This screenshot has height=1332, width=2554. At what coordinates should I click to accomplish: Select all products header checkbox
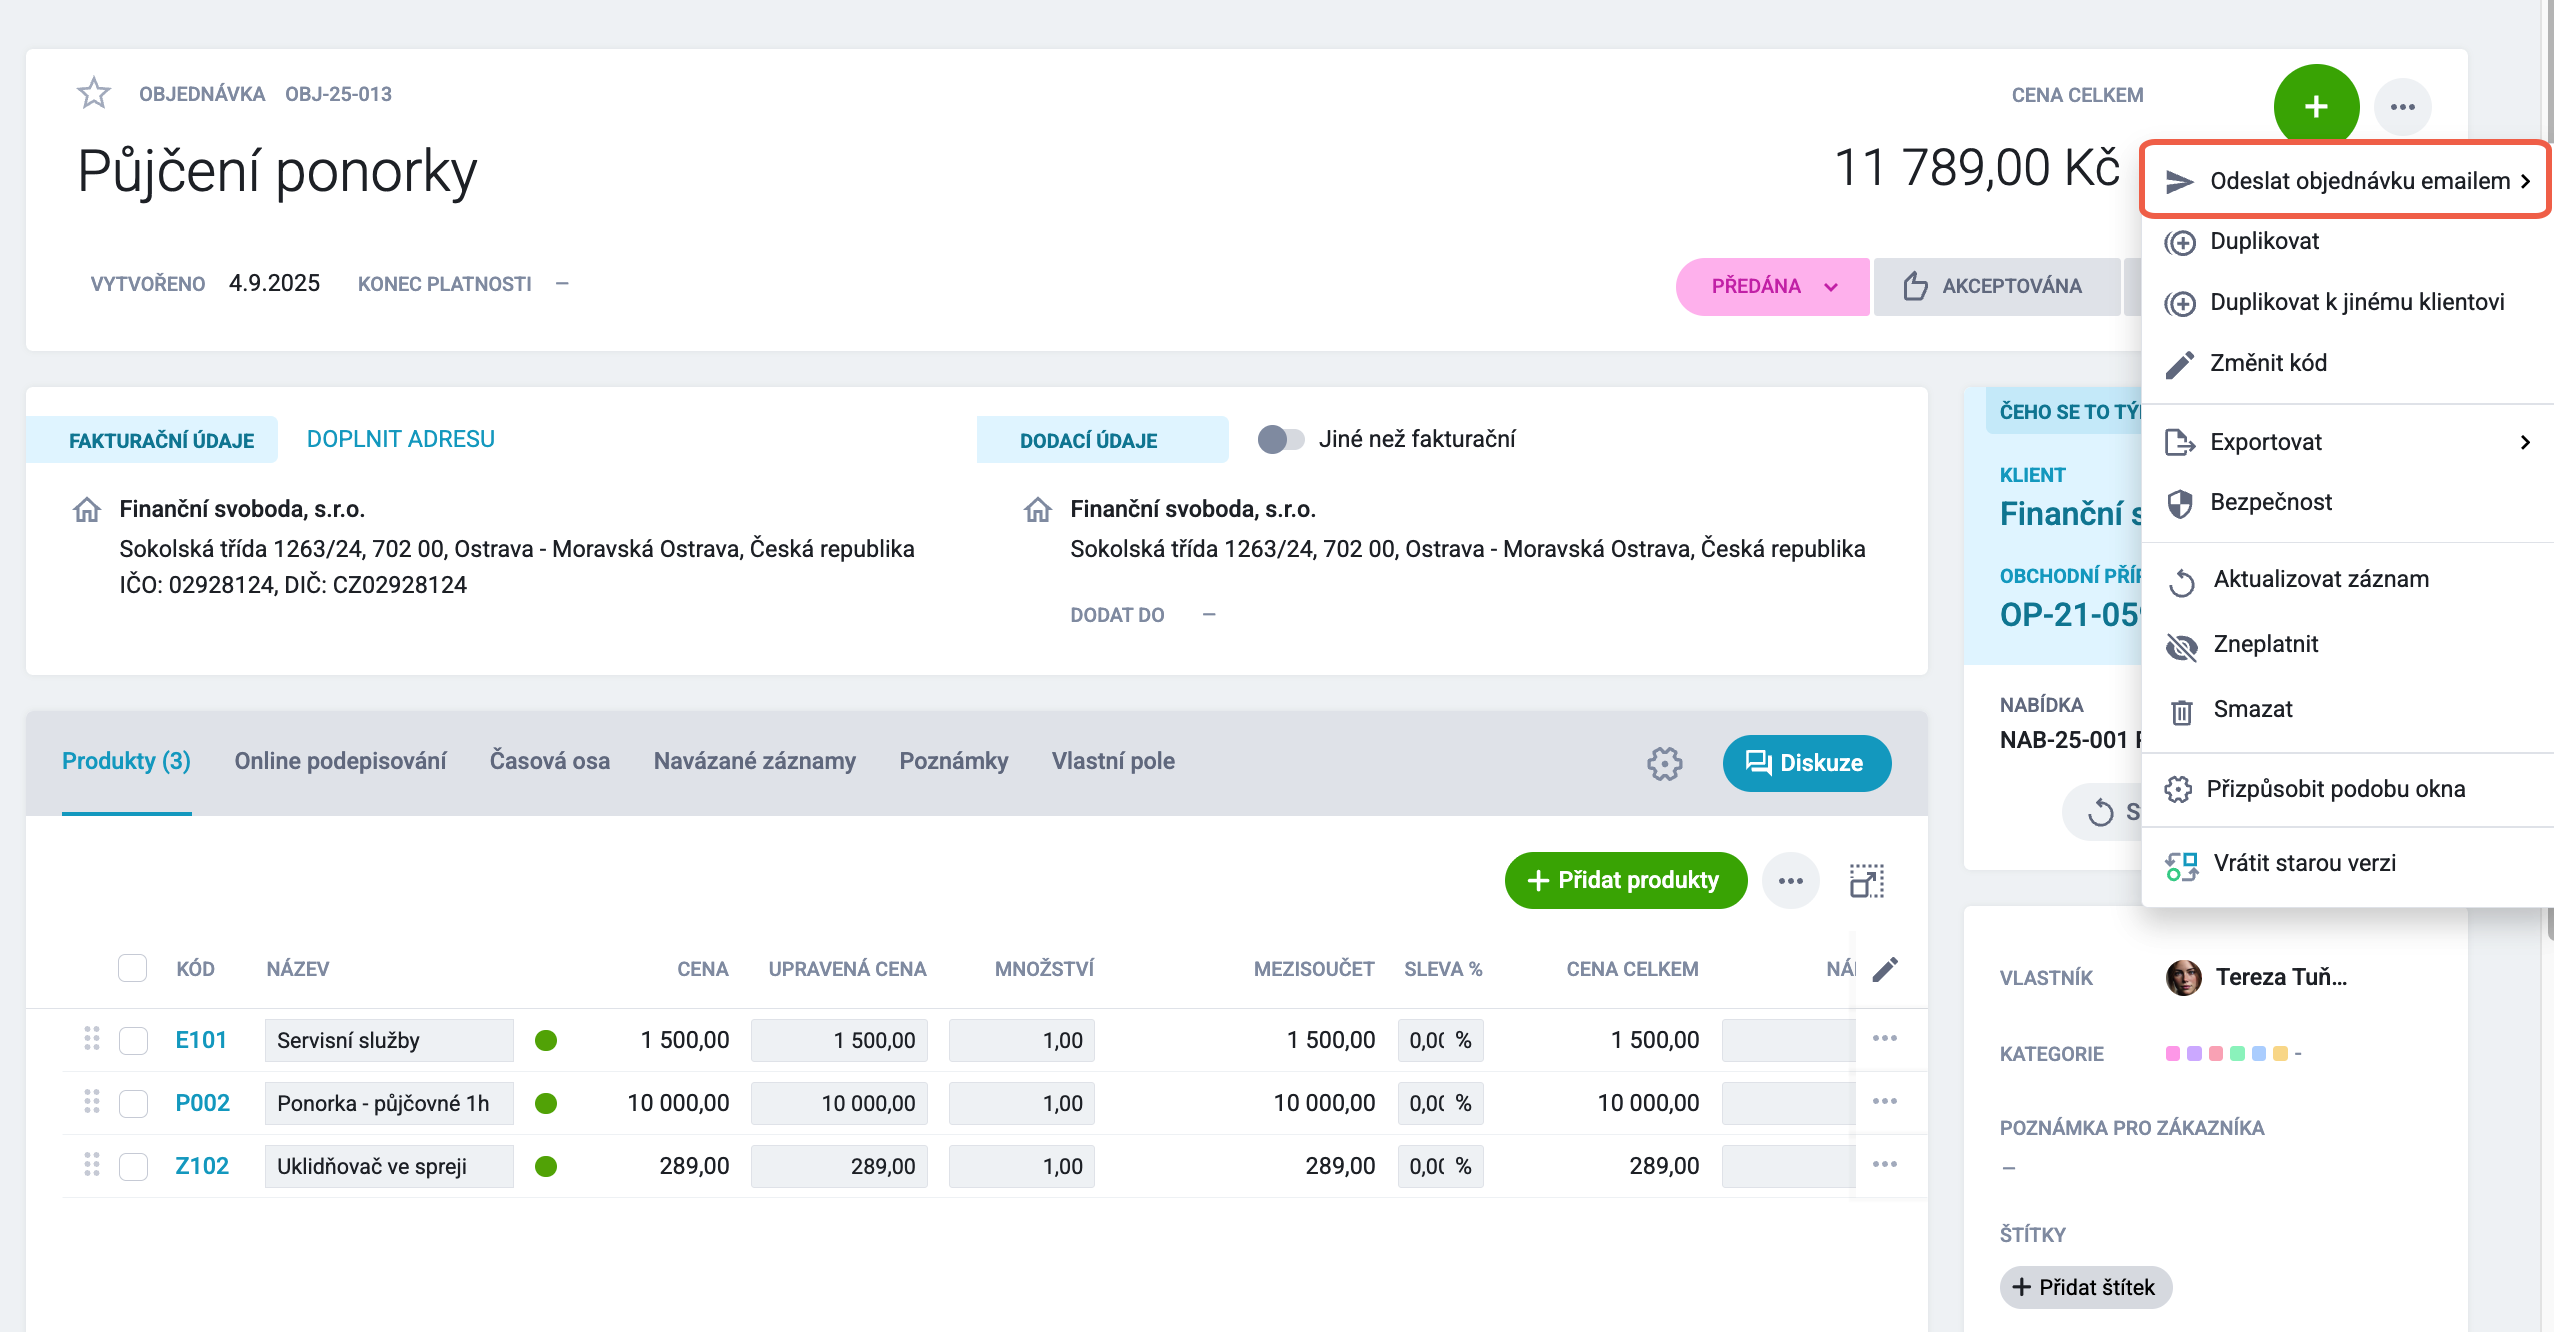[132, 968]
